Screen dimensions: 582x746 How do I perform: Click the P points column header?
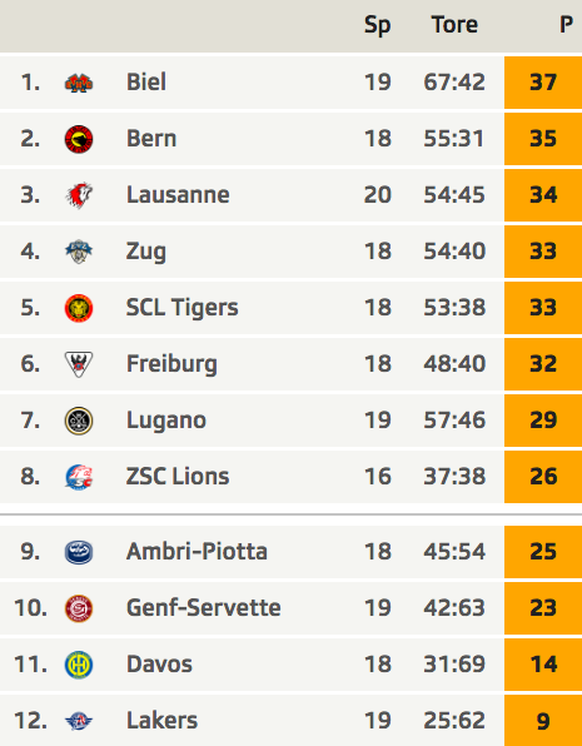[x=565, y=25]
